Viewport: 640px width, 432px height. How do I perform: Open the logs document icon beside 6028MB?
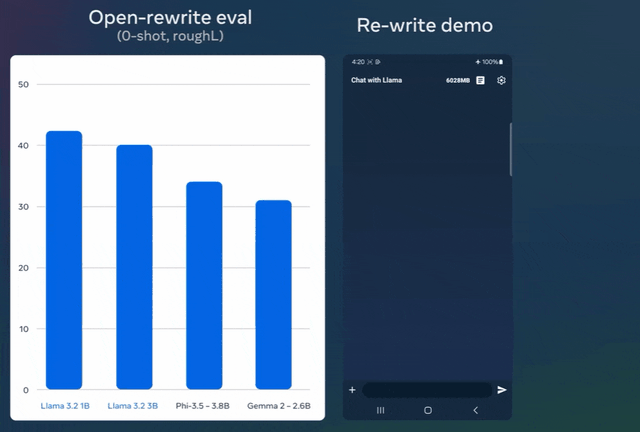(480, 80)
